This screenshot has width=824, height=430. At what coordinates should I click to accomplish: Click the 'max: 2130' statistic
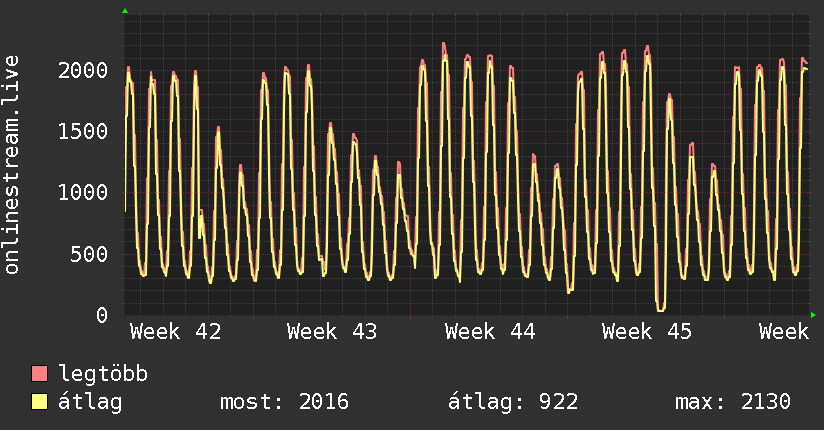point(733,402)
